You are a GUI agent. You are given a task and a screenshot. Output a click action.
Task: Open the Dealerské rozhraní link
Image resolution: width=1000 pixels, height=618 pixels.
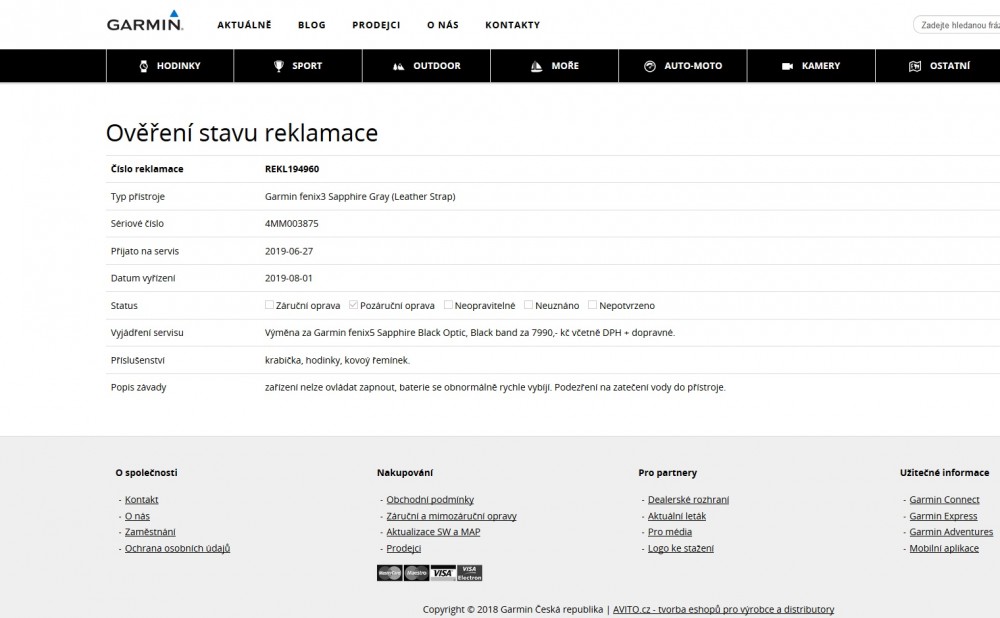pyautogui.click(x=688, y=500)
